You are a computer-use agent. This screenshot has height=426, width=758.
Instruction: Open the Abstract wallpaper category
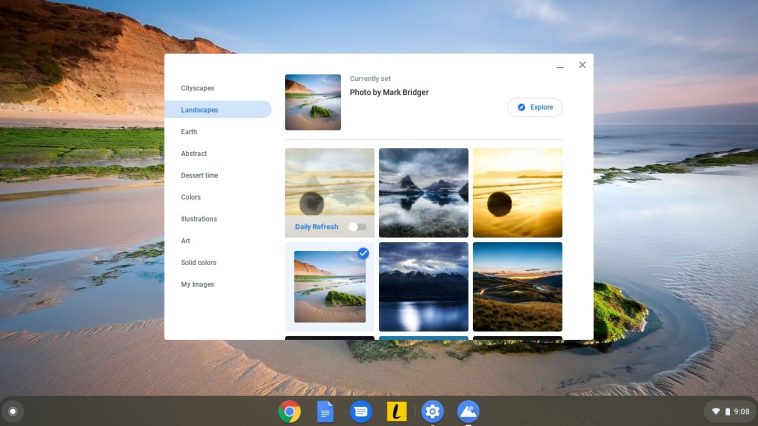(194, 154)
